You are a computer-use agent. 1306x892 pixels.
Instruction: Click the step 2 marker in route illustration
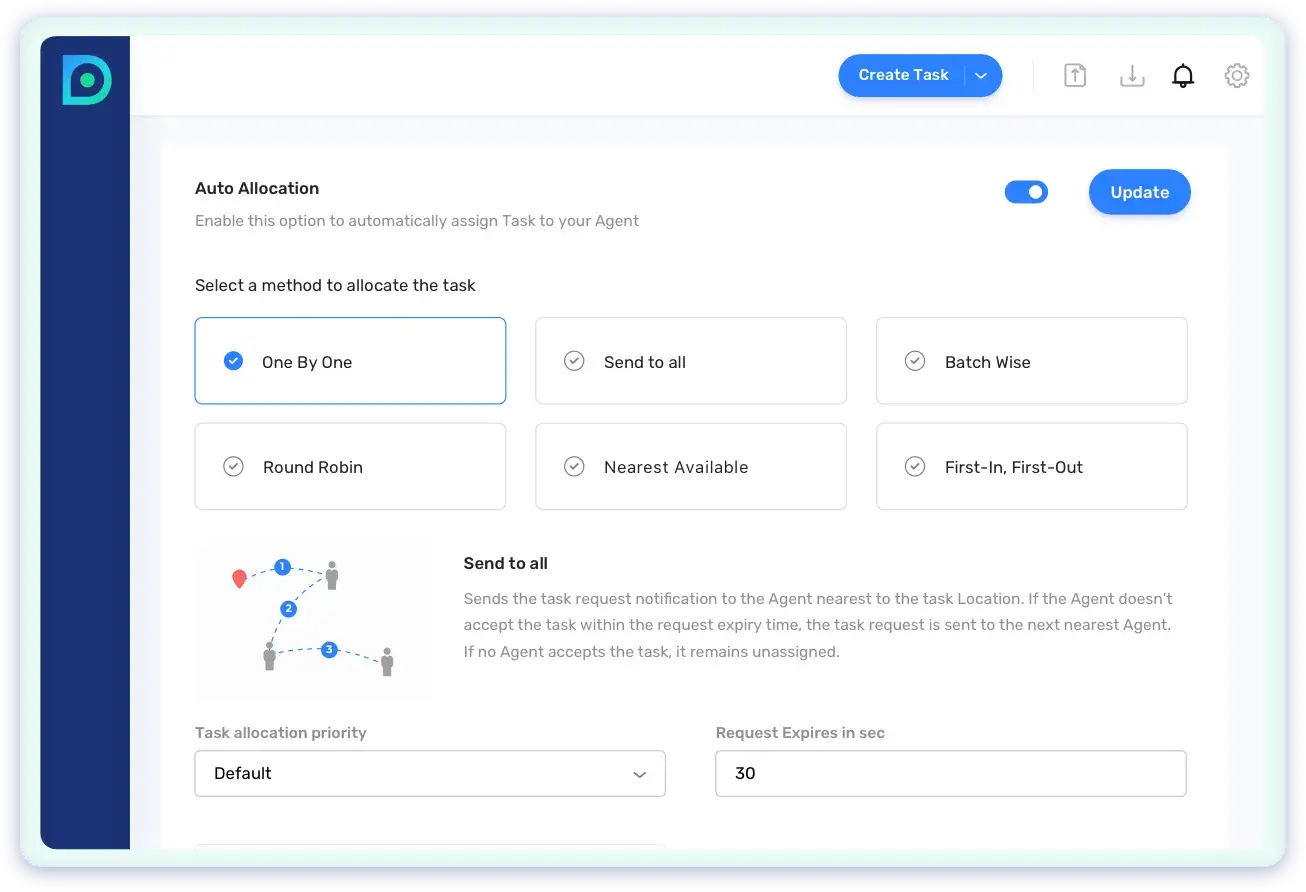pyautogui.click(x=288, y=608)
